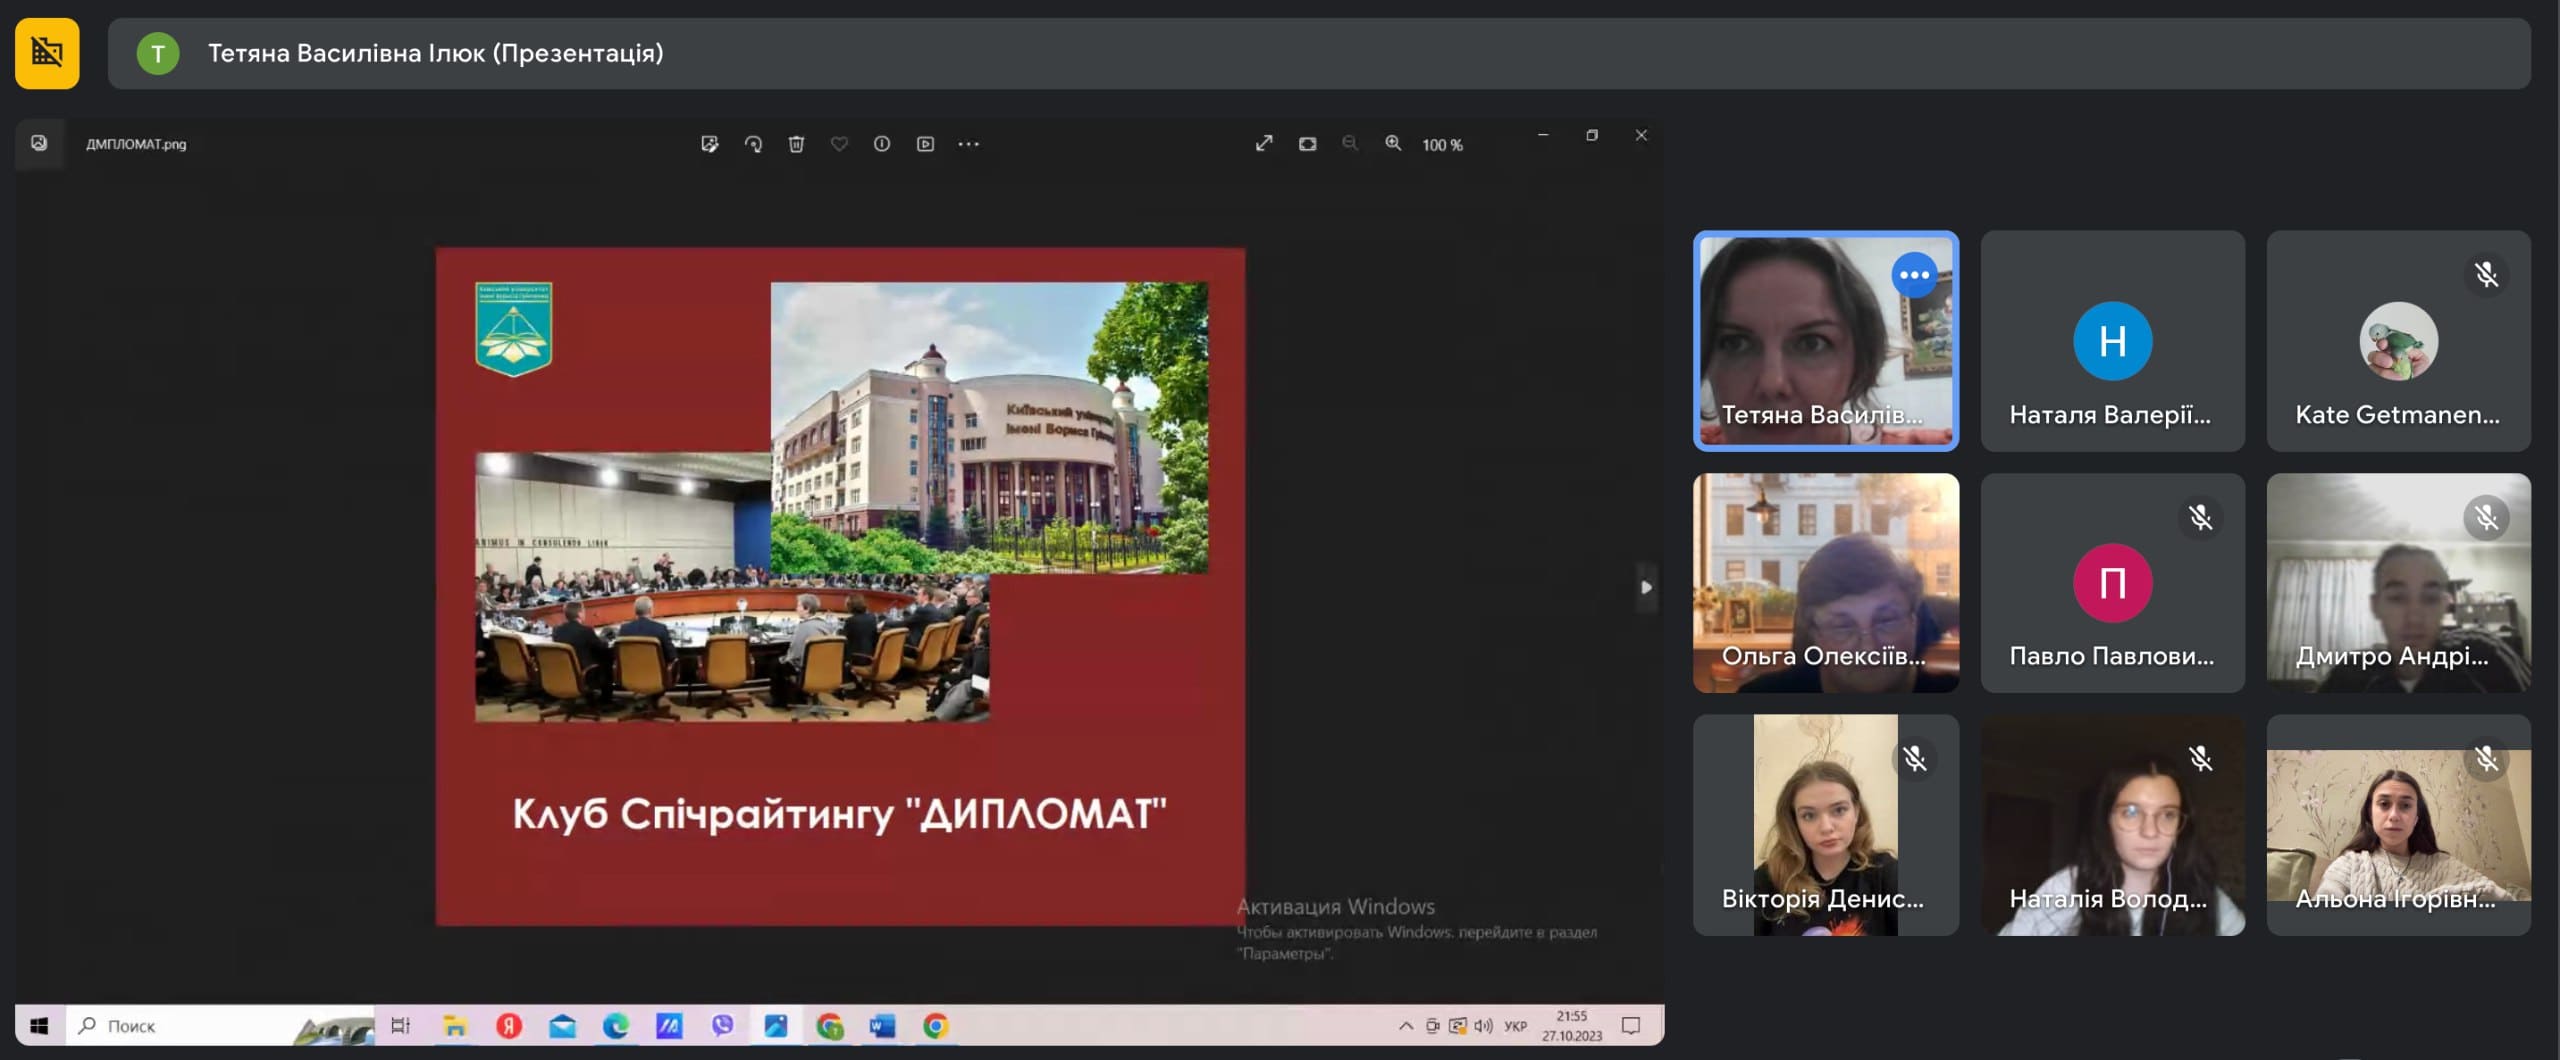Click the УКР keyboard language indicator
This screenshot has height=1060, width=2560.
click(x=1515, y=1026)
